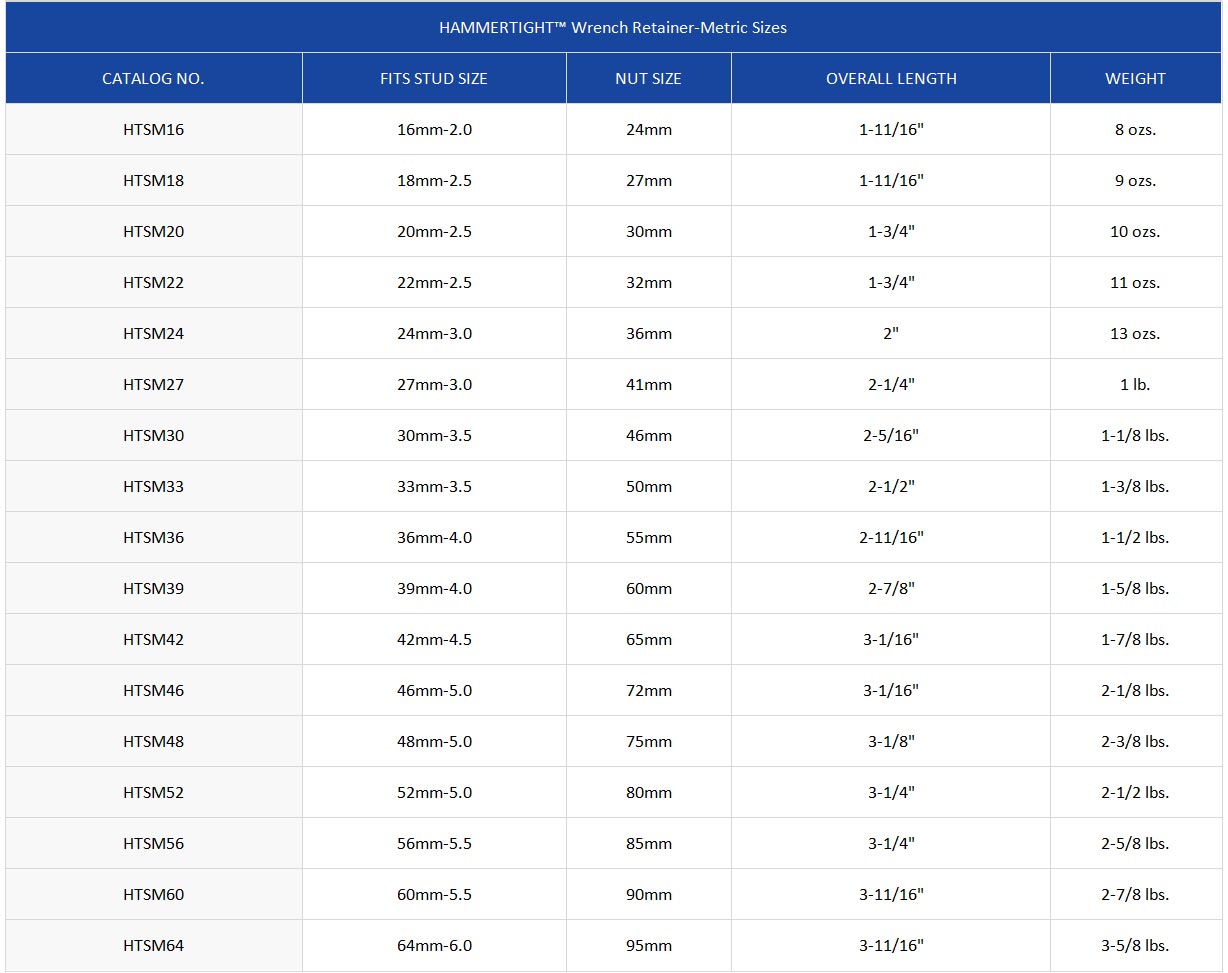Click the 2" overall length for HTSM24
The image size is (1228, 973).
pyautogui.click(x=891, y=334)
